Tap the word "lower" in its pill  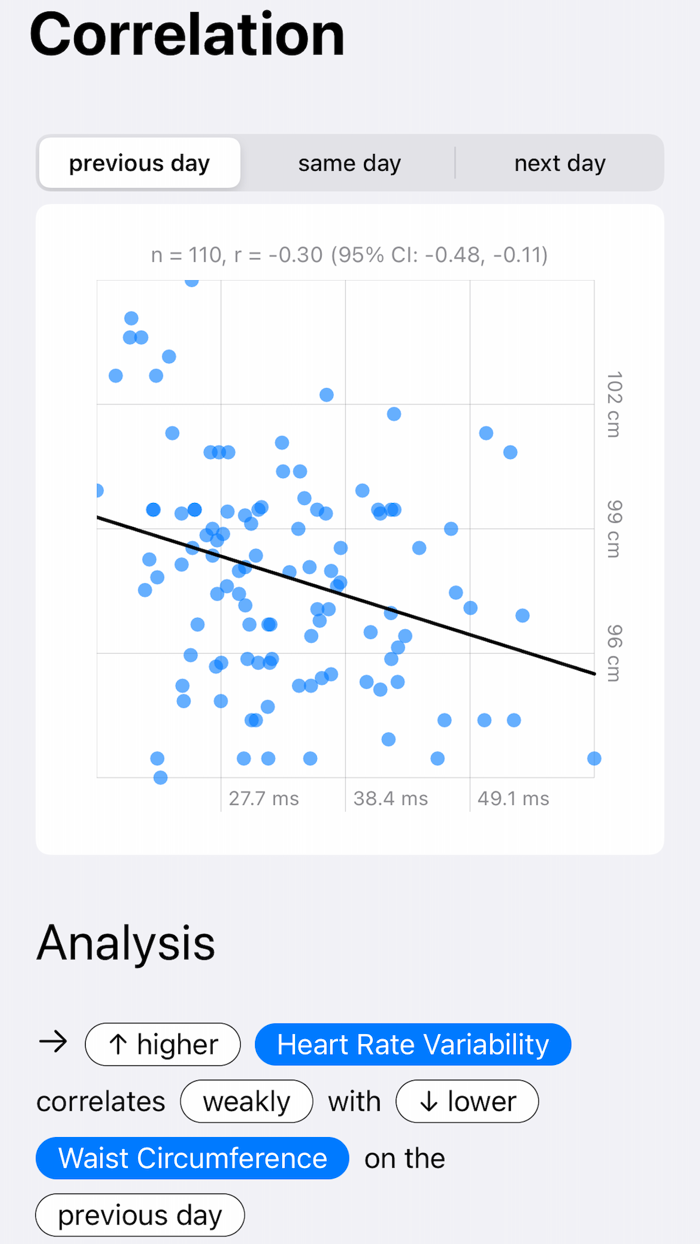click(x=482, y=1102)
